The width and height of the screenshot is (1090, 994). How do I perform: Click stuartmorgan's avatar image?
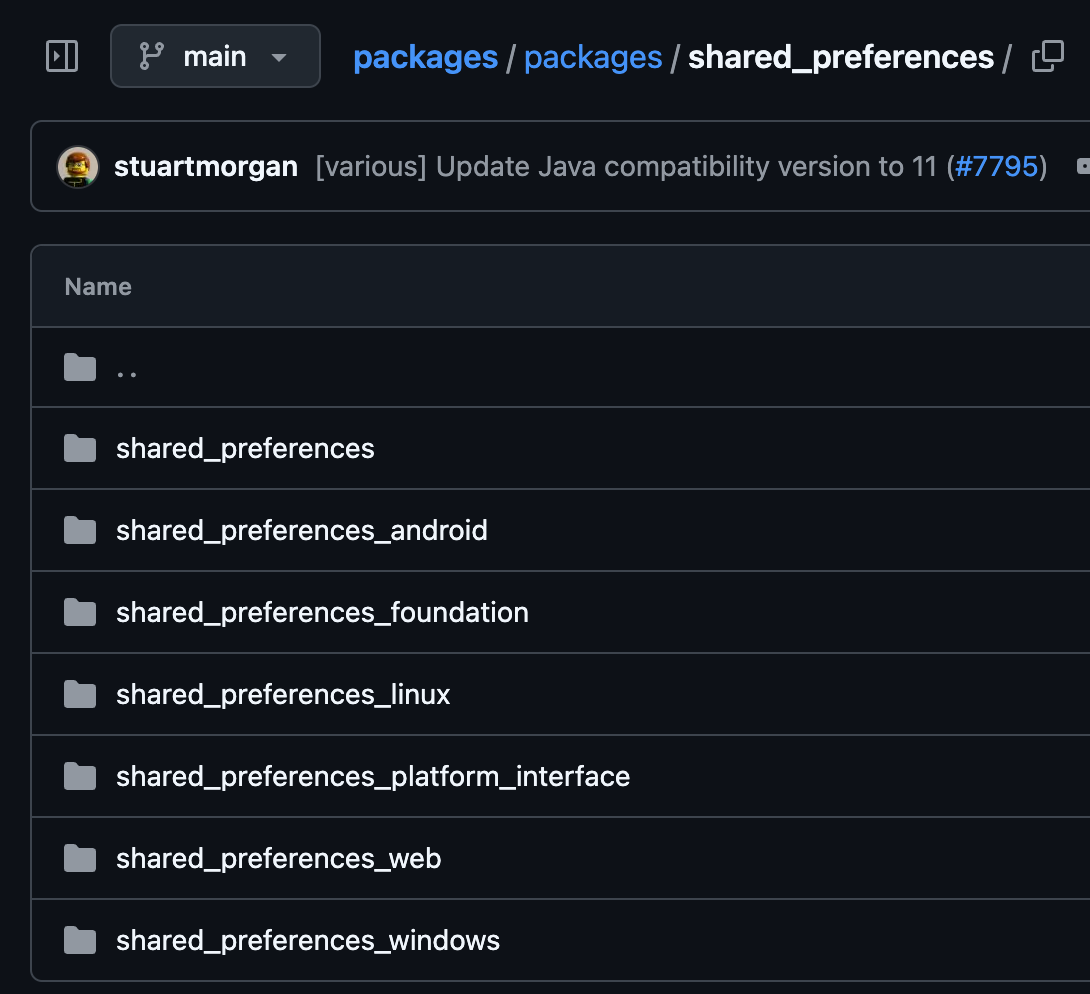(x=78, y=167)
